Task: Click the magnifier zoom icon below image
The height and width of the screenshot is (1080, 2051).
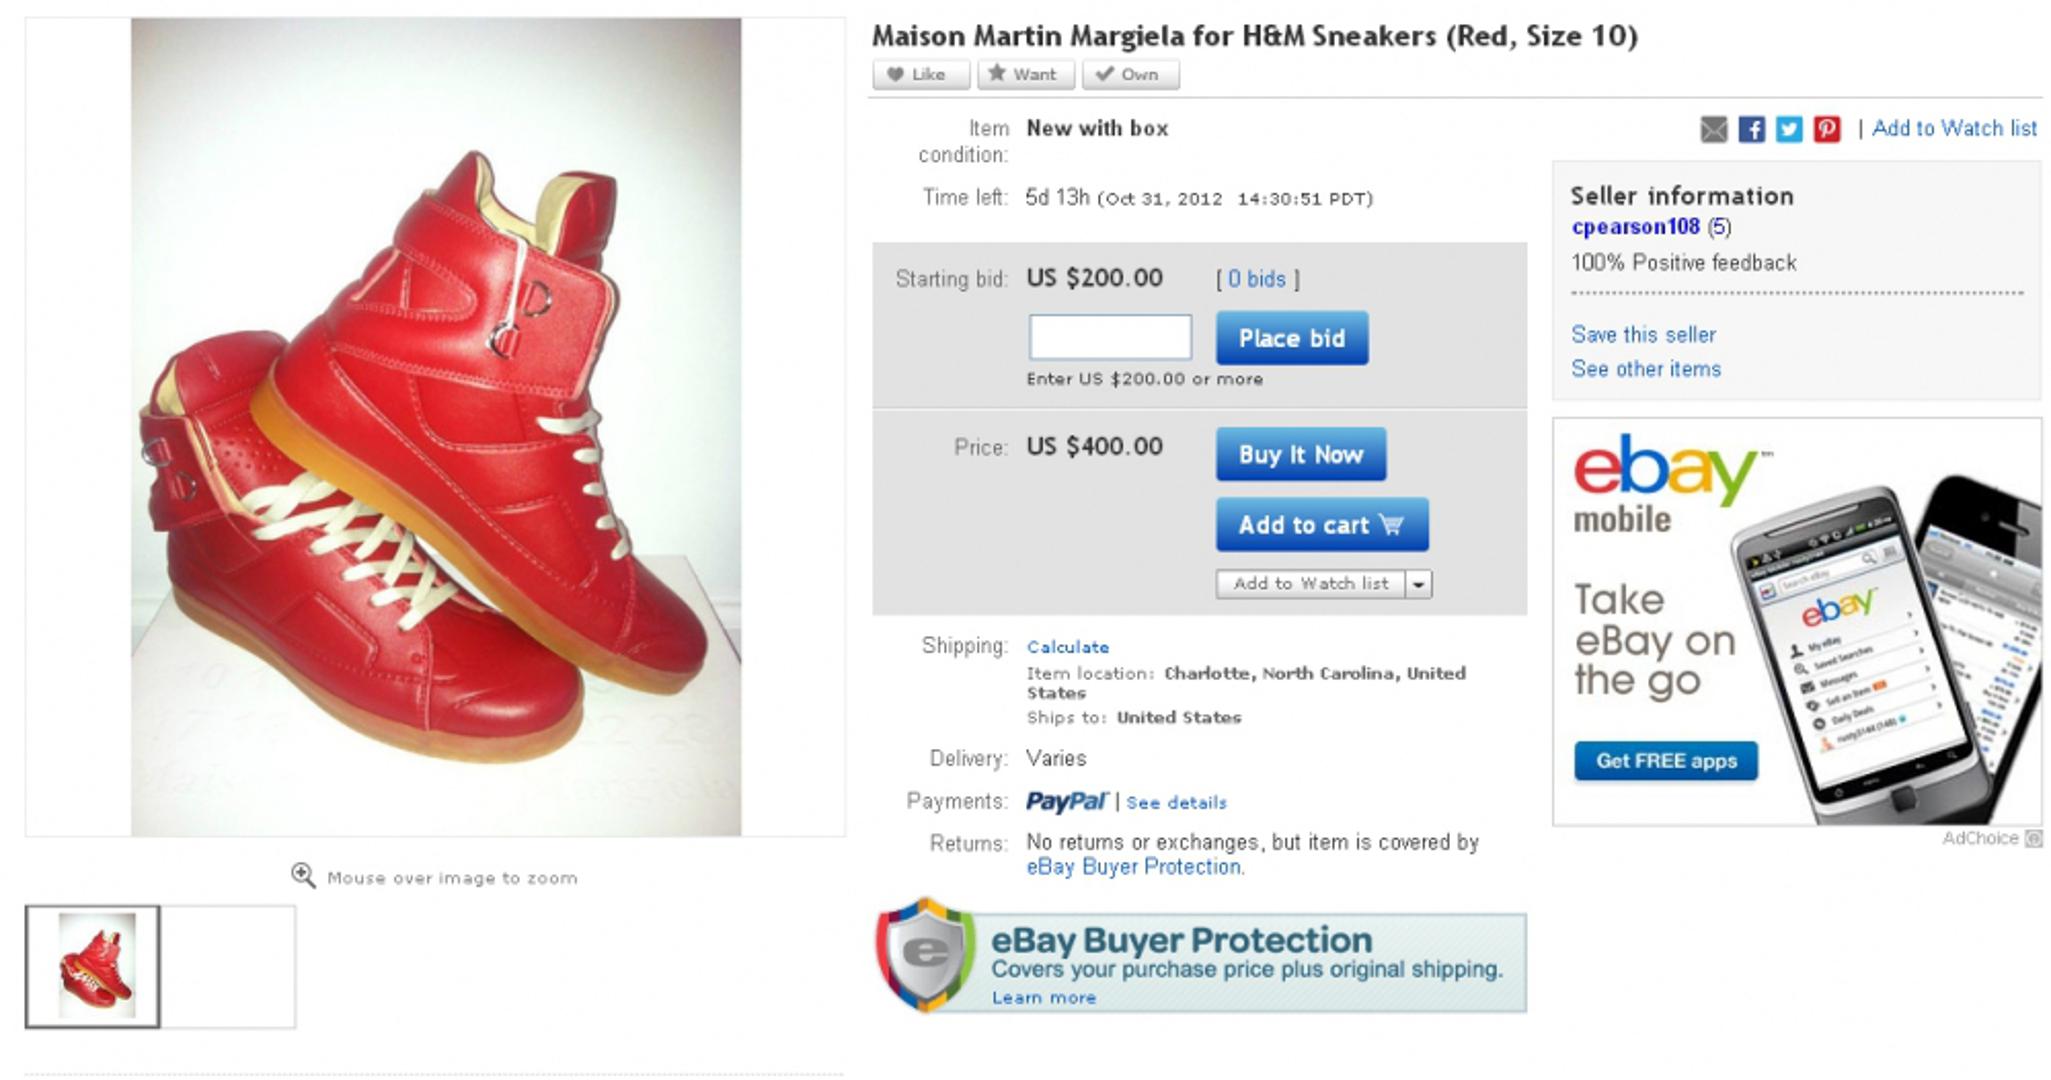Action: [303, 876]
